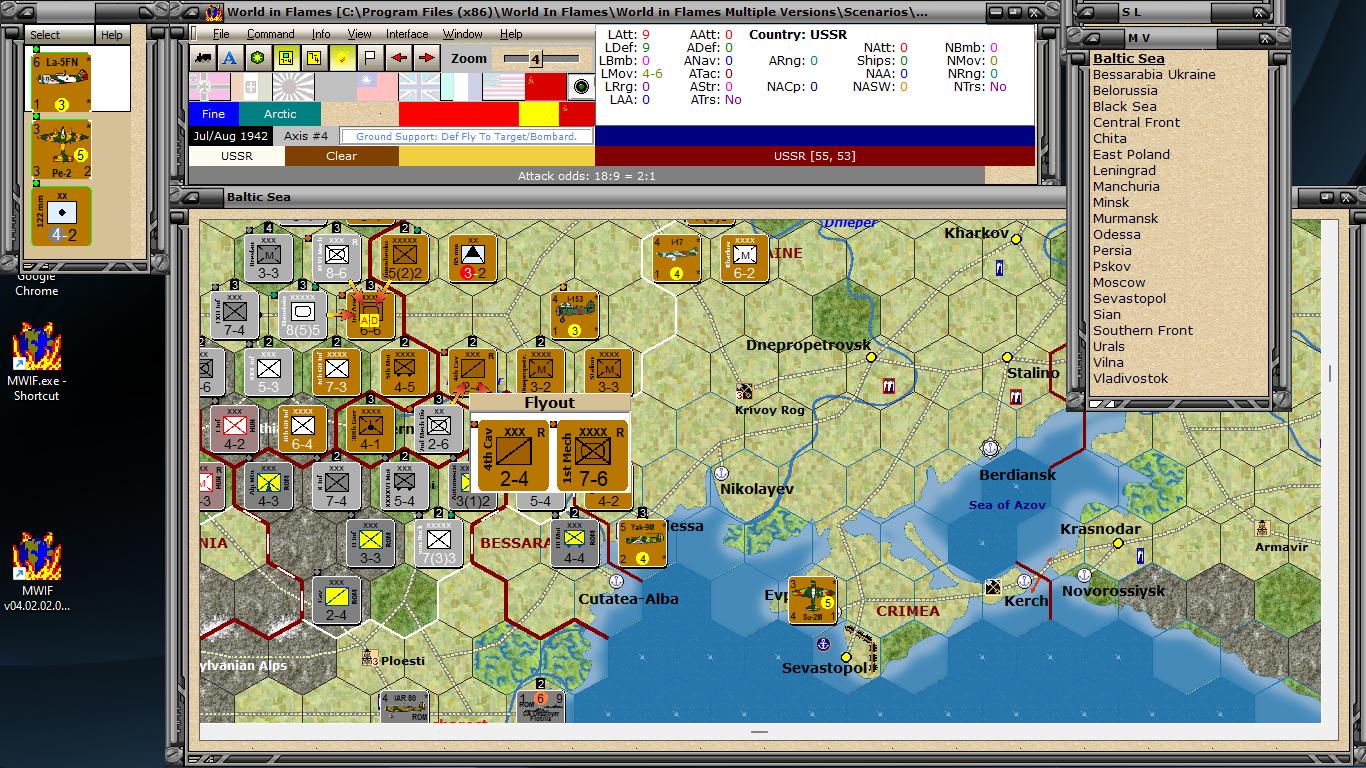Jump to Belorussia map view

click(1125, 91)
